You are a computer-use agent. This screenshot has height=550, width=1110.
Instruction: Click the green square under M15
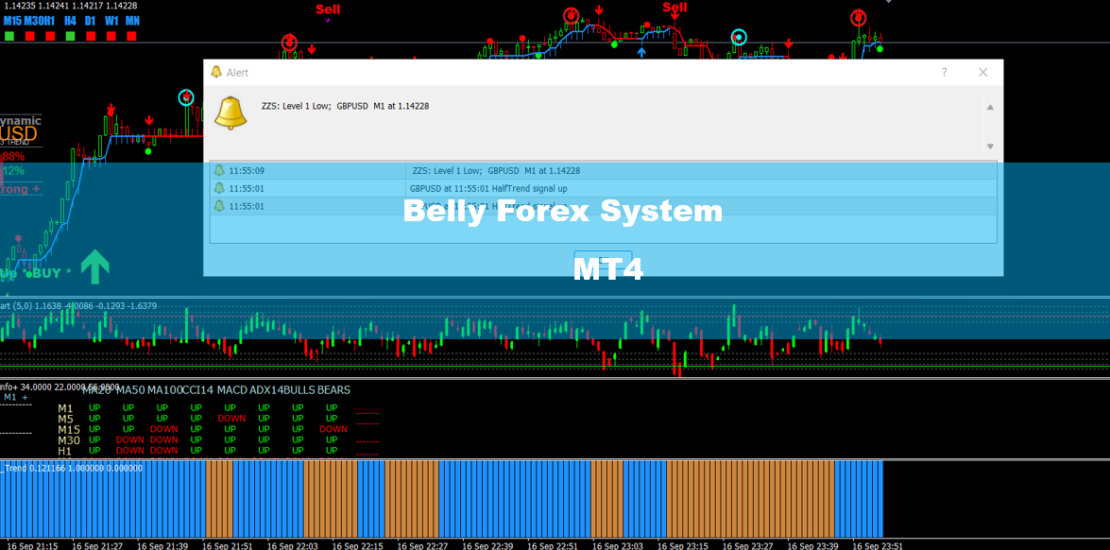[9, 35]
